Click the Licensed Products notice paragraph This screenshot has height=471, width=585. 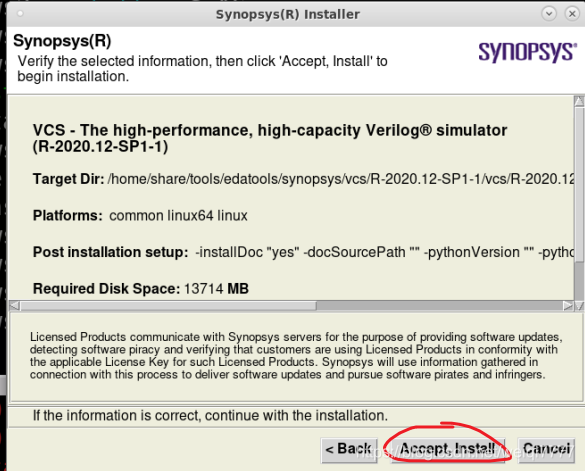pyautogui.click(x=296, y=356)
